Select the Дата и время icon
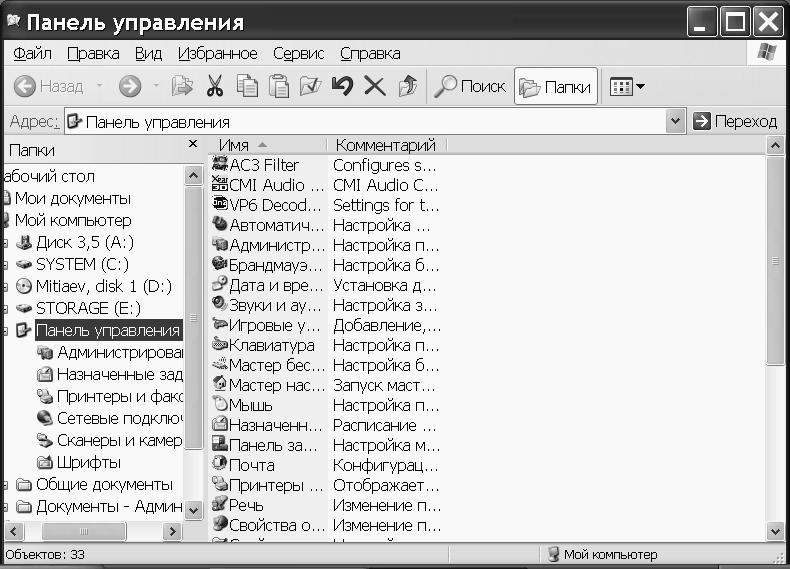The height and width of the screenshot is (569, 790). coord(220,284)
